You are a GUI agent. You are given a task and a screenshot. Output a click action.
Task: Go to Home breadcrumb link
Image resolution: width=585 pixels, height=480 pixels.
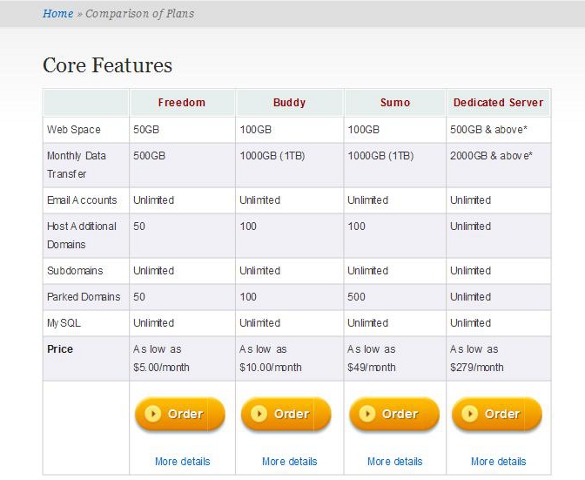coord(58,13)
